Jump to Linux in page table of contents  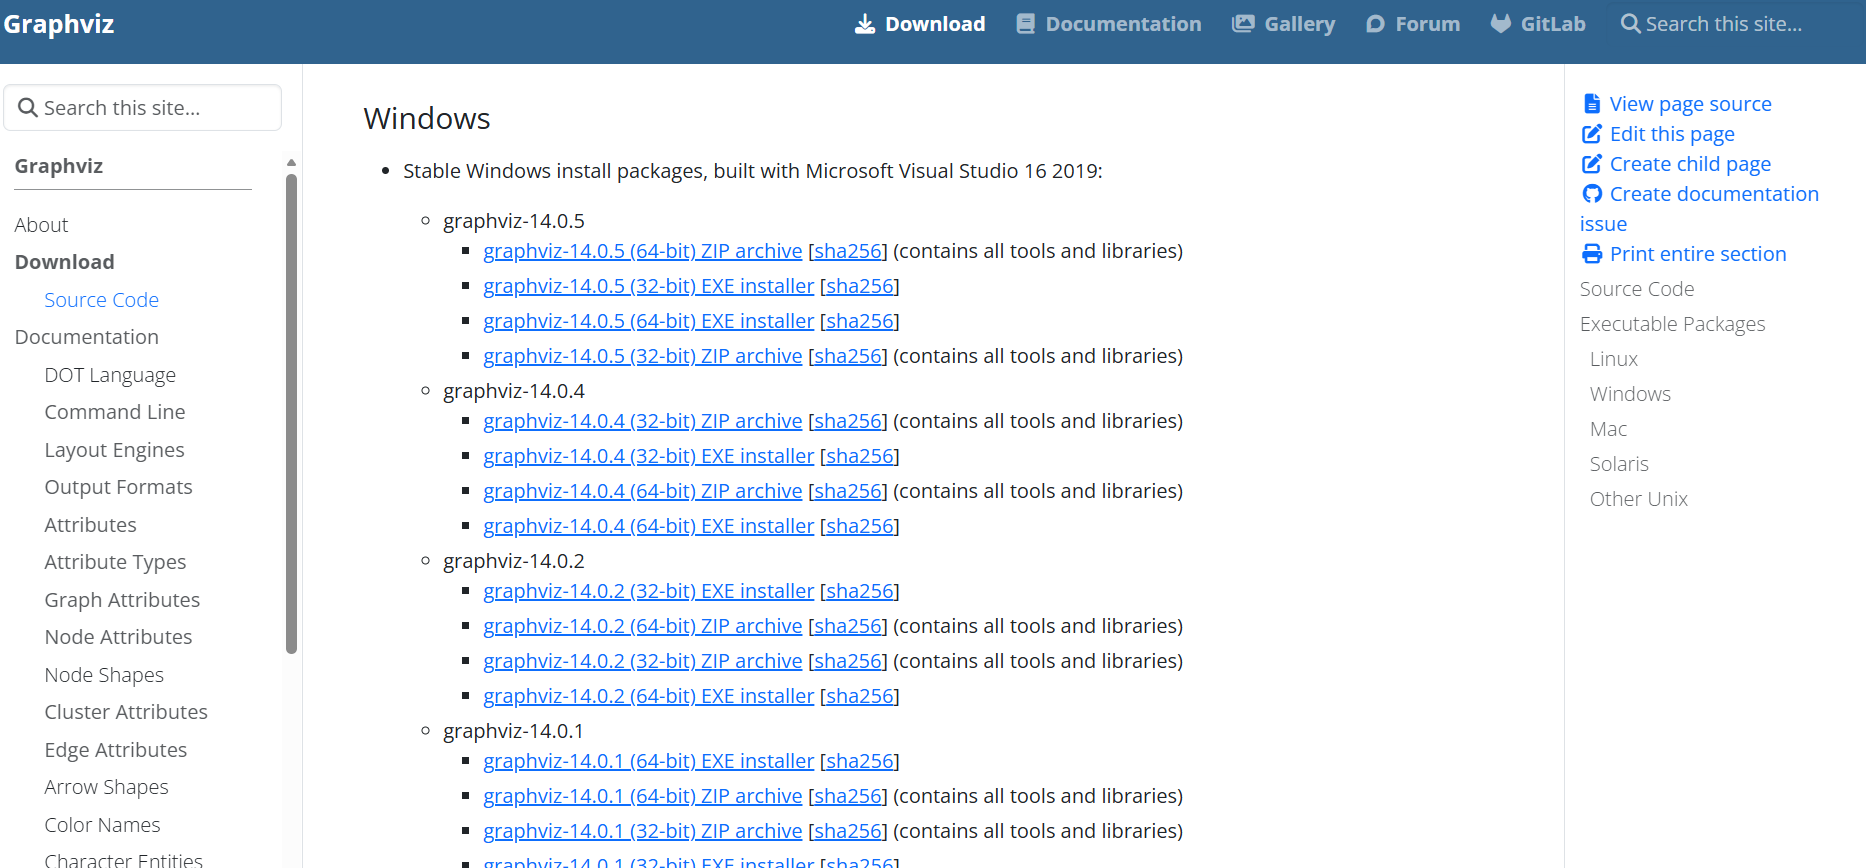tap(1613, 359)
